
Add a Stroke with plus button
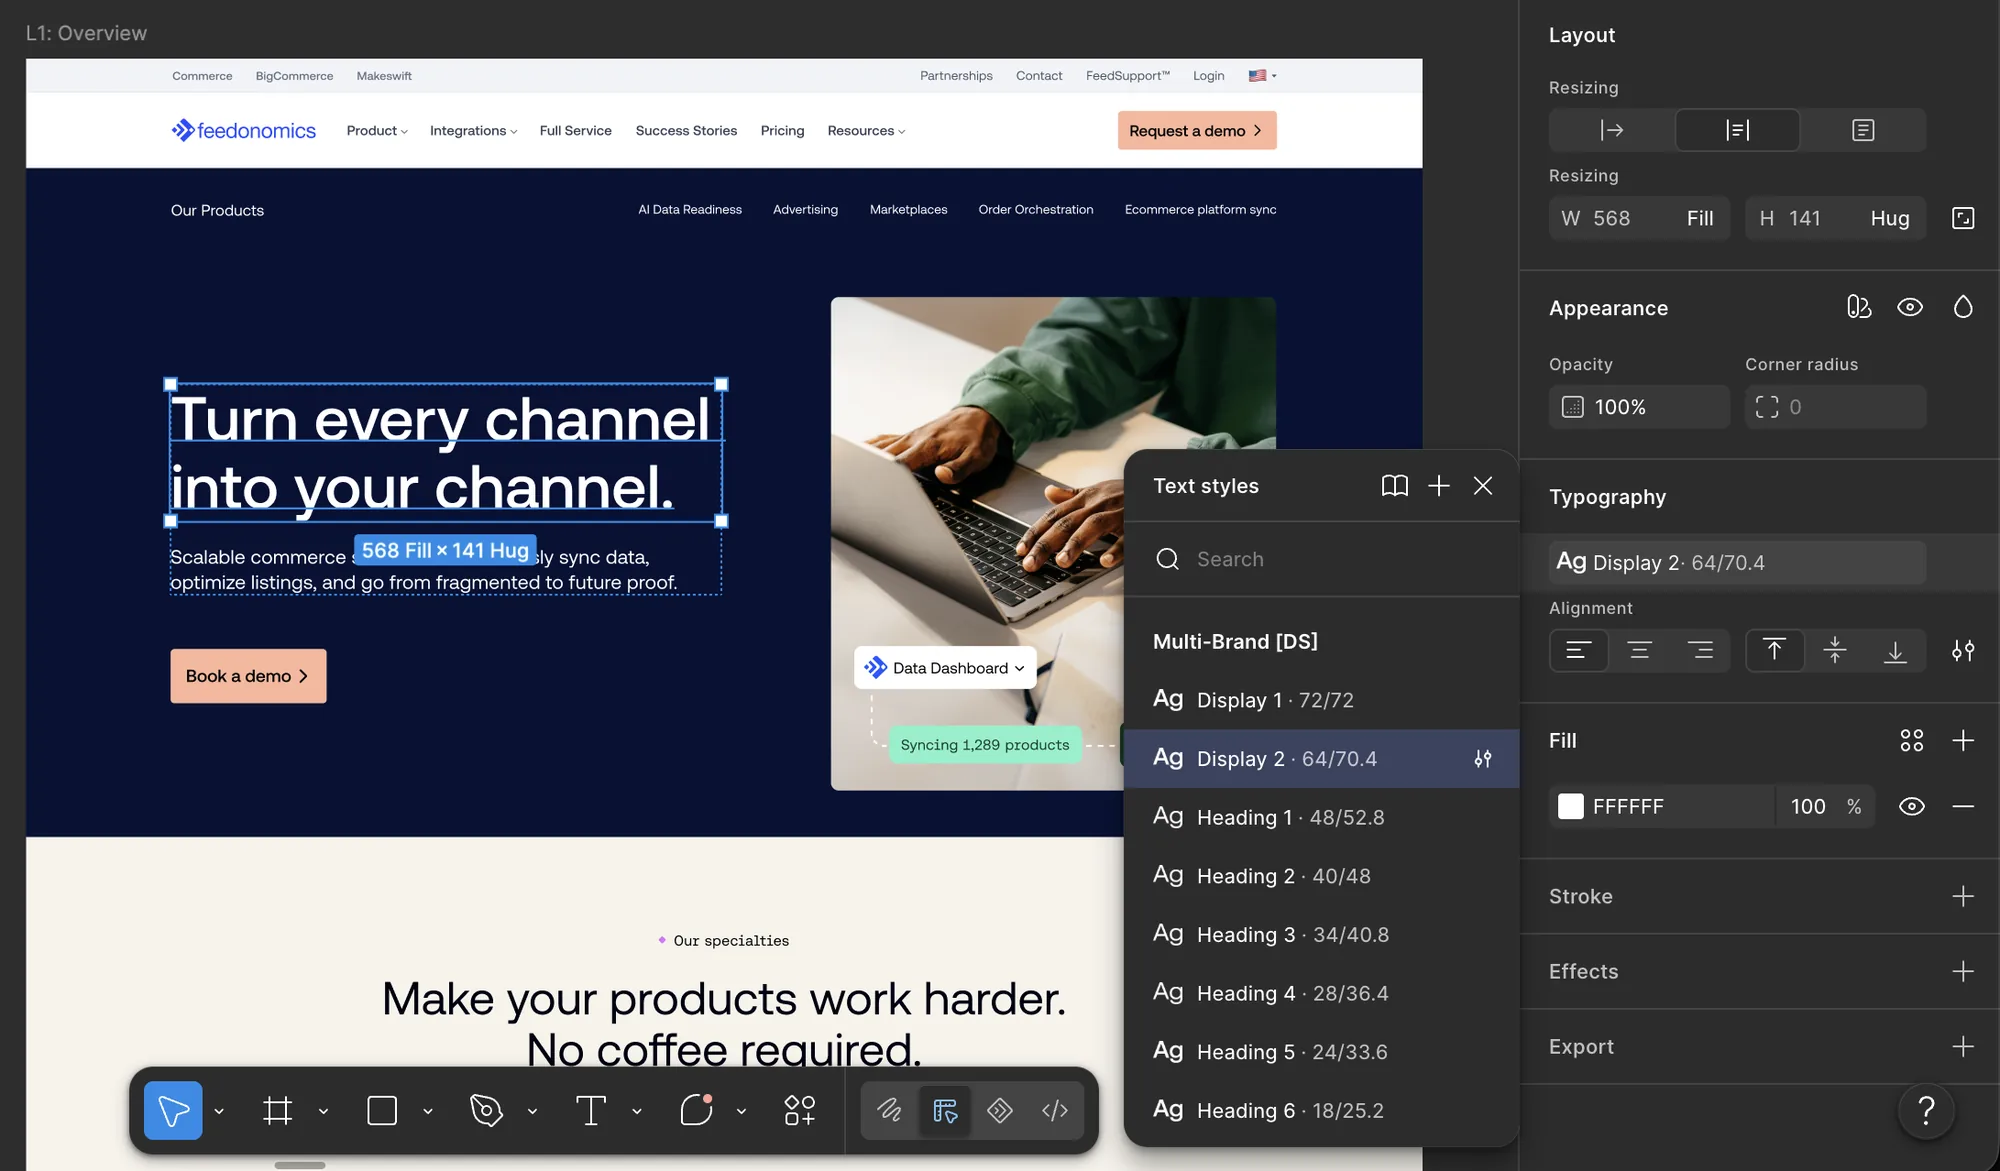[1963, 896]
